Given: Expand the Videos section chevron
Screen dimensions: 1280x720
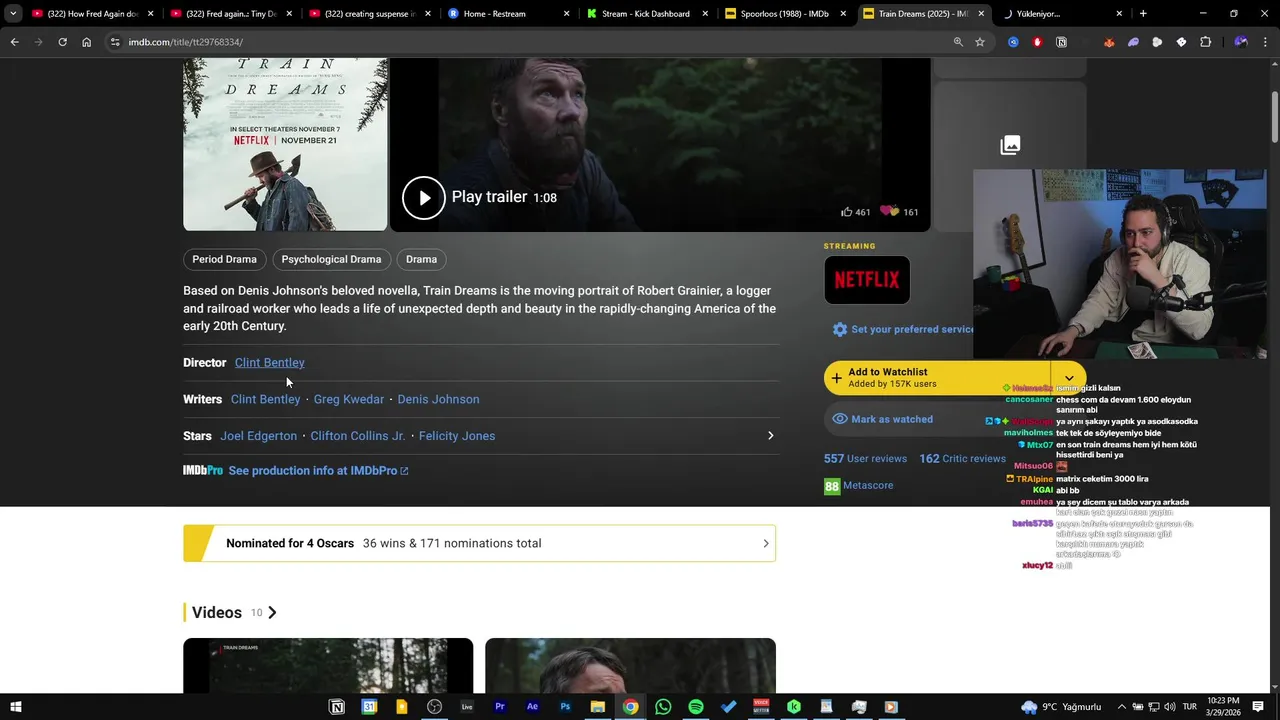Looking at the screenshot, I should (272, 613).
